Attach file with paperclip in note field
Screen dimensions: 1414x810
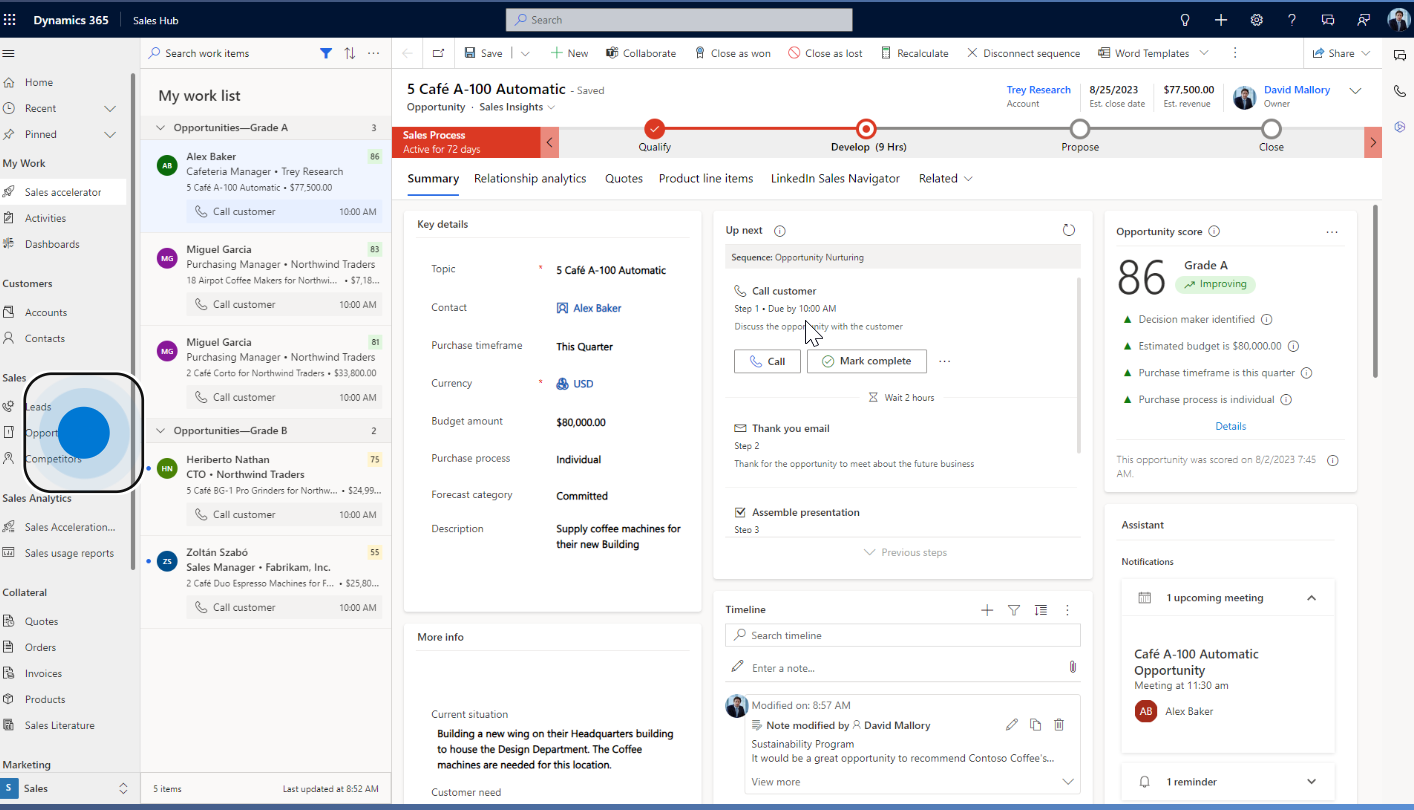click(1072, 667)
